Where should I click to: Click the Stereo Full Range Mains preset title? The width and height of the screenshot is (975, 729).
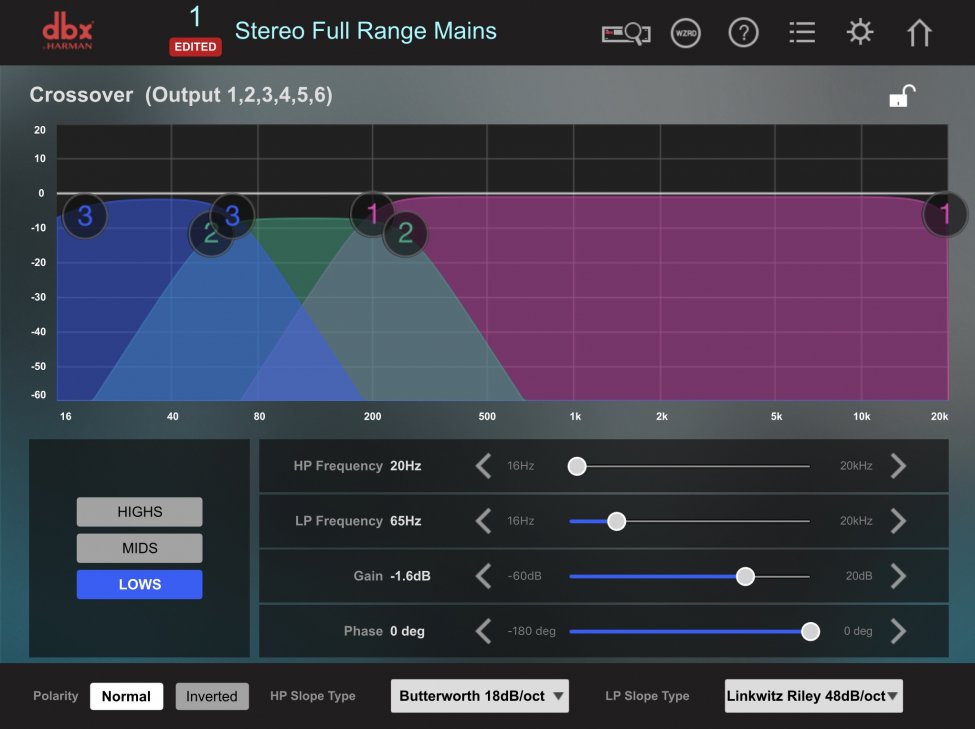tap(366, 30)
